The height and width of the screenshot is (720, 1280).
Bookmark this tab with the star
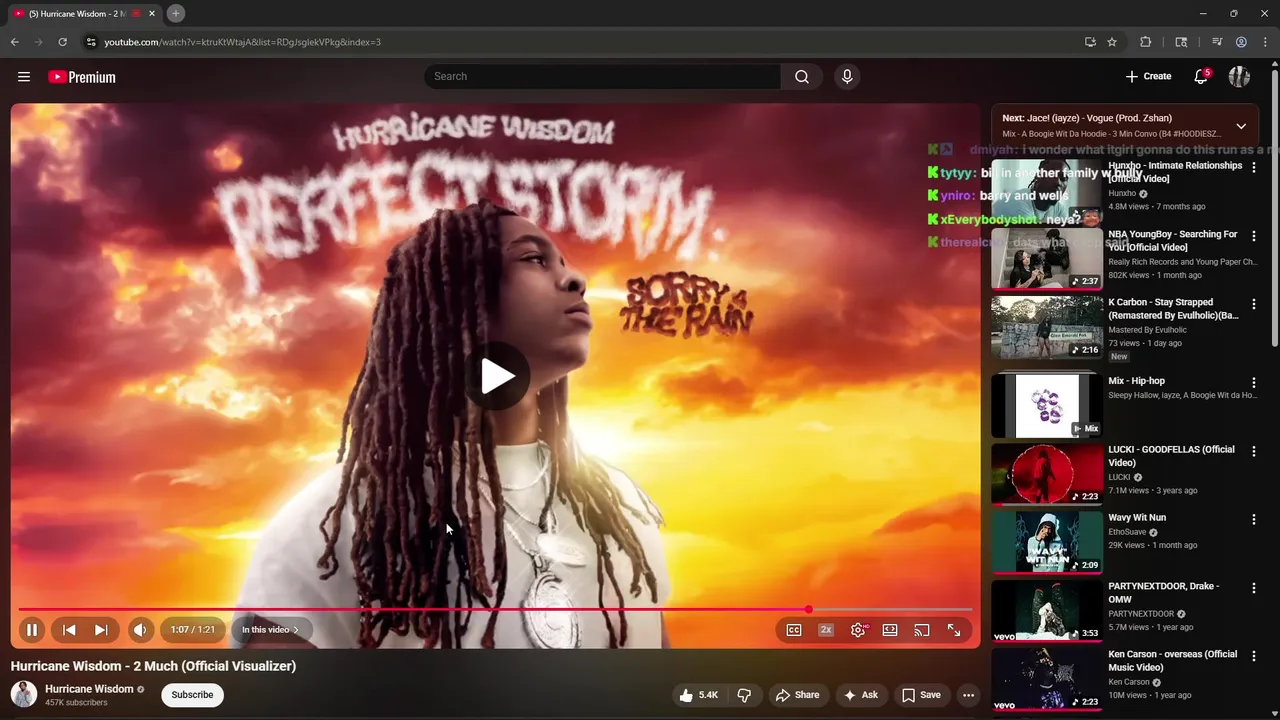click(1112, 42)
